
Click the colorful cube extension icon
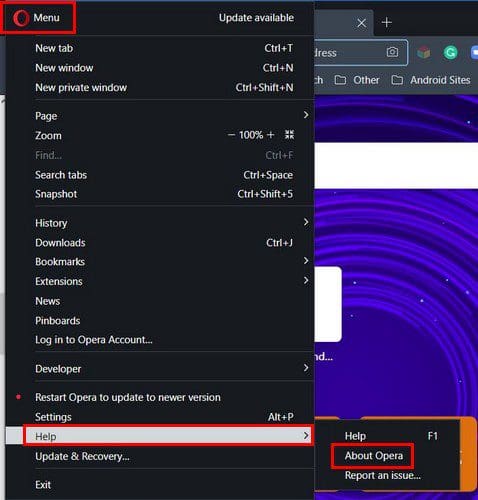tap(424, 53)
